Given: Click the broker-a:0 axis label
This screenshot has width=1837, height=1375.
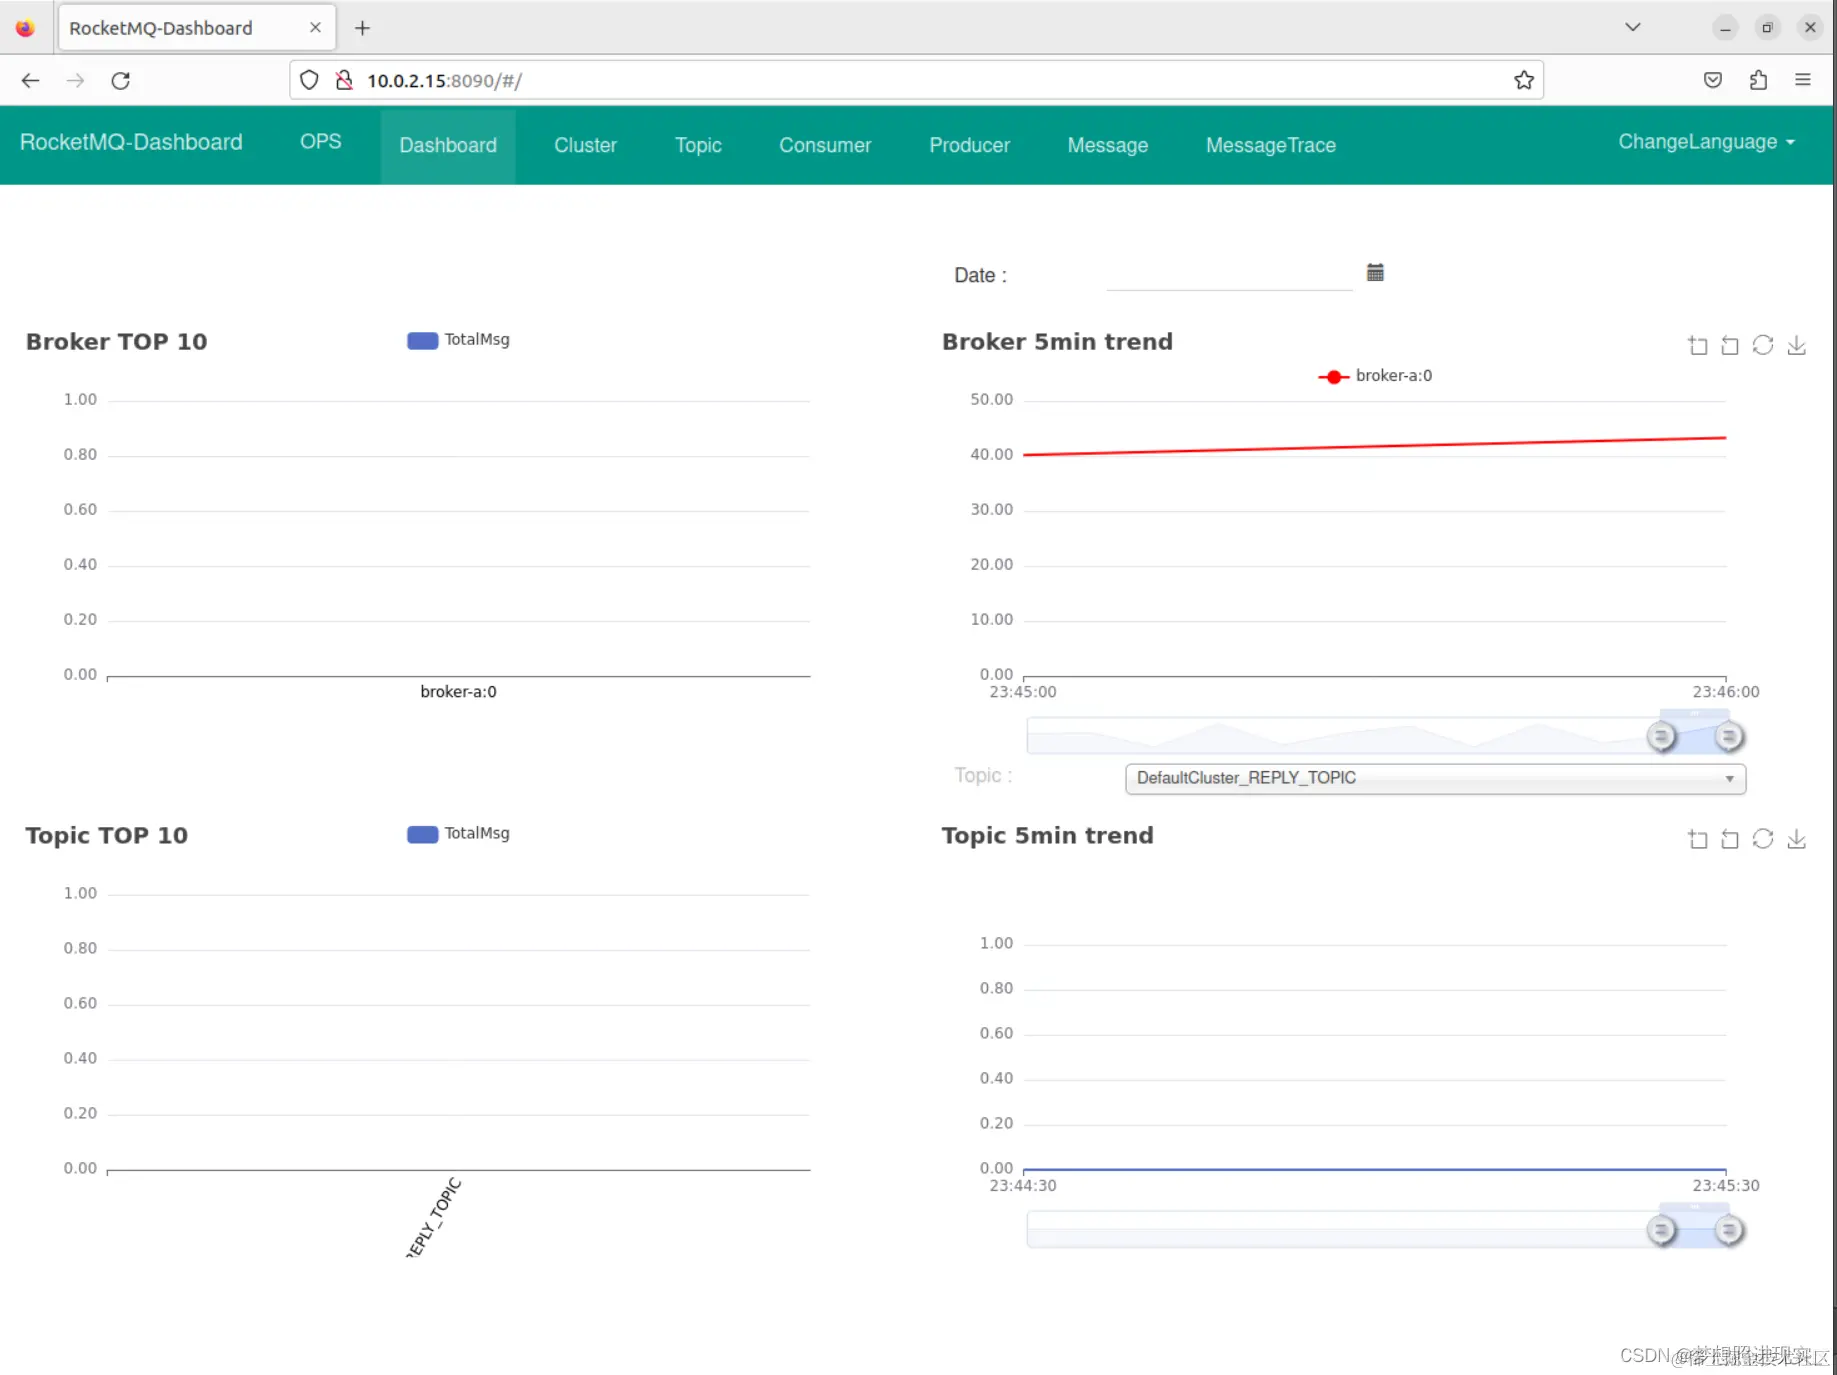Looking at the screenshot, I should (x=458, y=692).
